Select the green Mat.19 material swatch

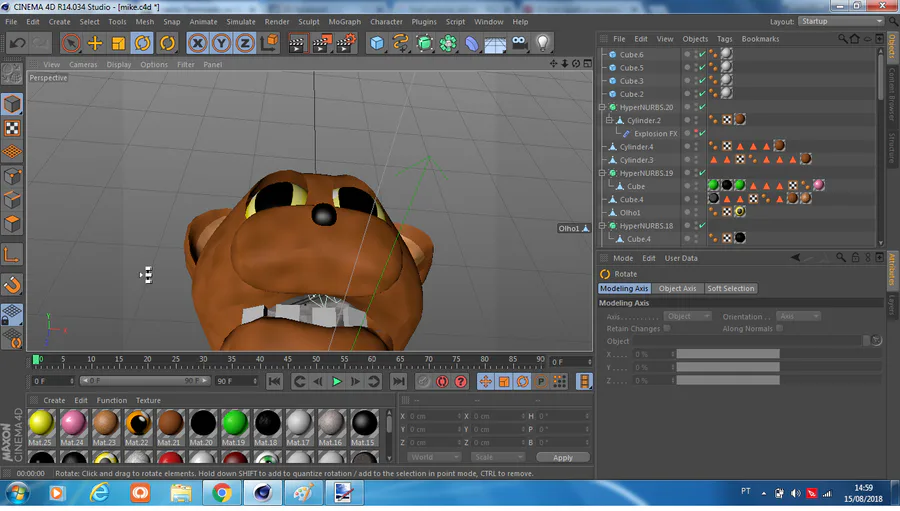tap(235, 424)
